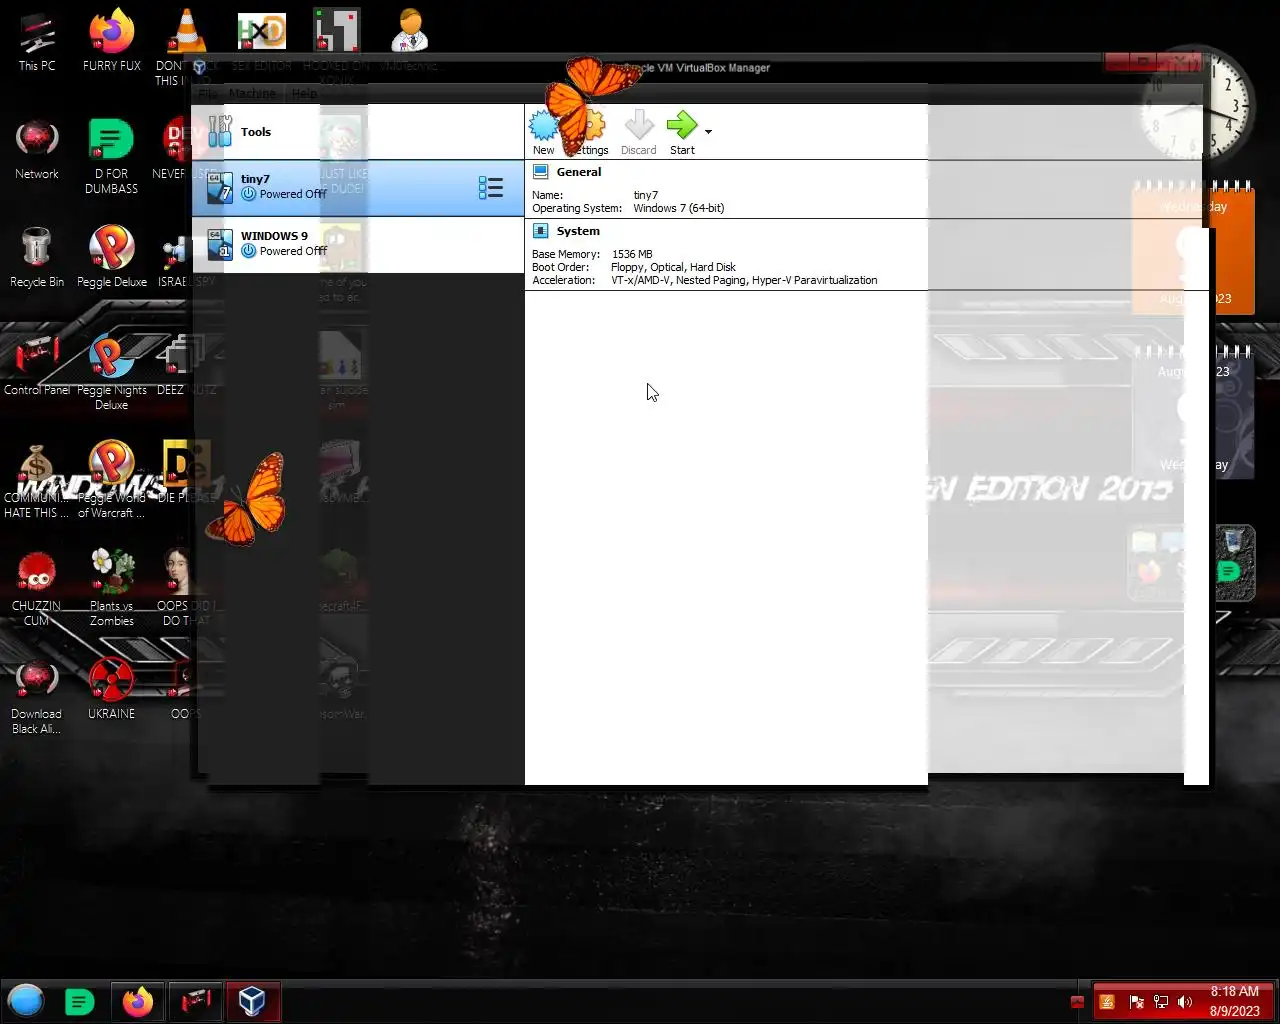Click the System section header
1280x1024 pixels.
click(x=578, y=231)
